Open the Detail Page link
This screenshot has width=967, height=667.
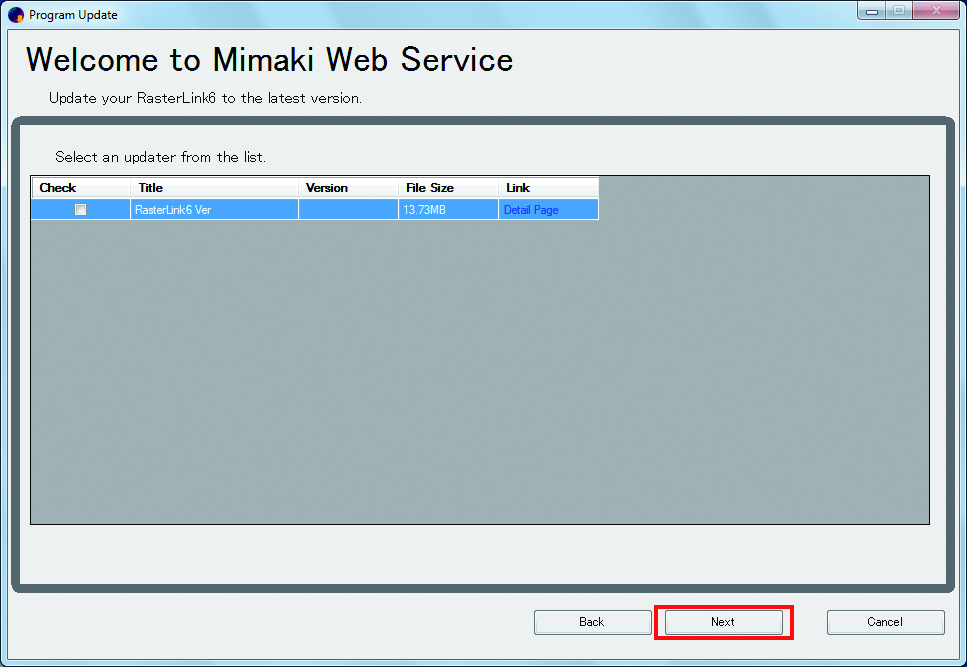531,210
